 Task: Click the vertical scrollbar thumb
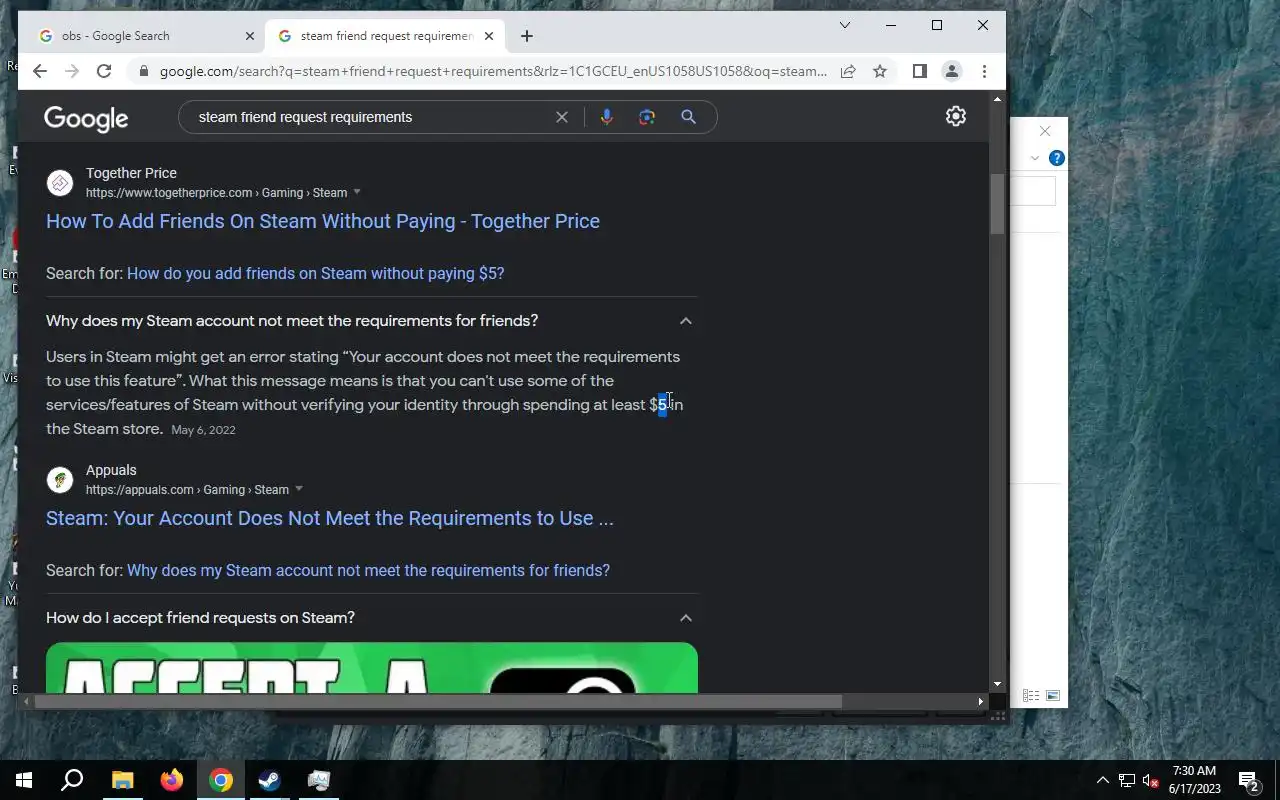click(997, 205)
